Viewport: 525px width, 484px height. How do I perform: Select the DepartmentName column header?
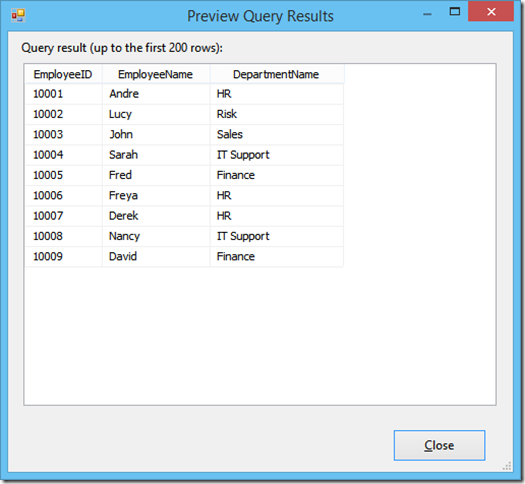pyautogui.click(x=277, y=74)
